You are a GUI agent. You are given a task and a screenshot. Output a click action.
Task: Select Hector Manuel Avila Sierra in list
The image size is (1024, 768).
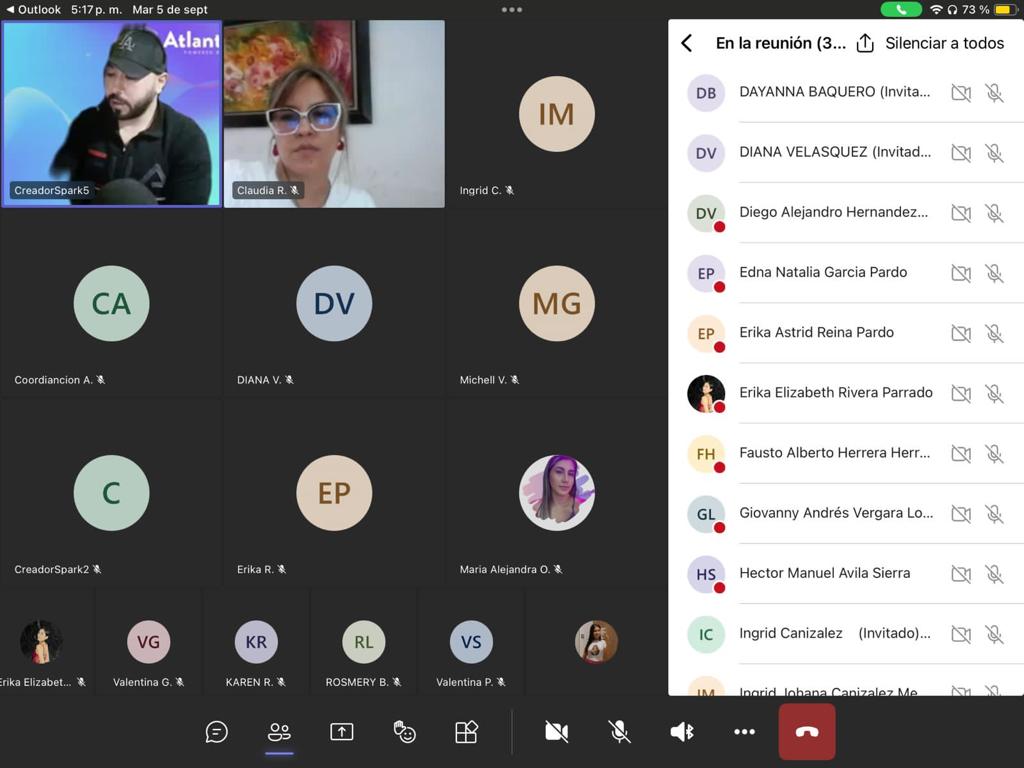pyautogui.click(x=824, y=573)
